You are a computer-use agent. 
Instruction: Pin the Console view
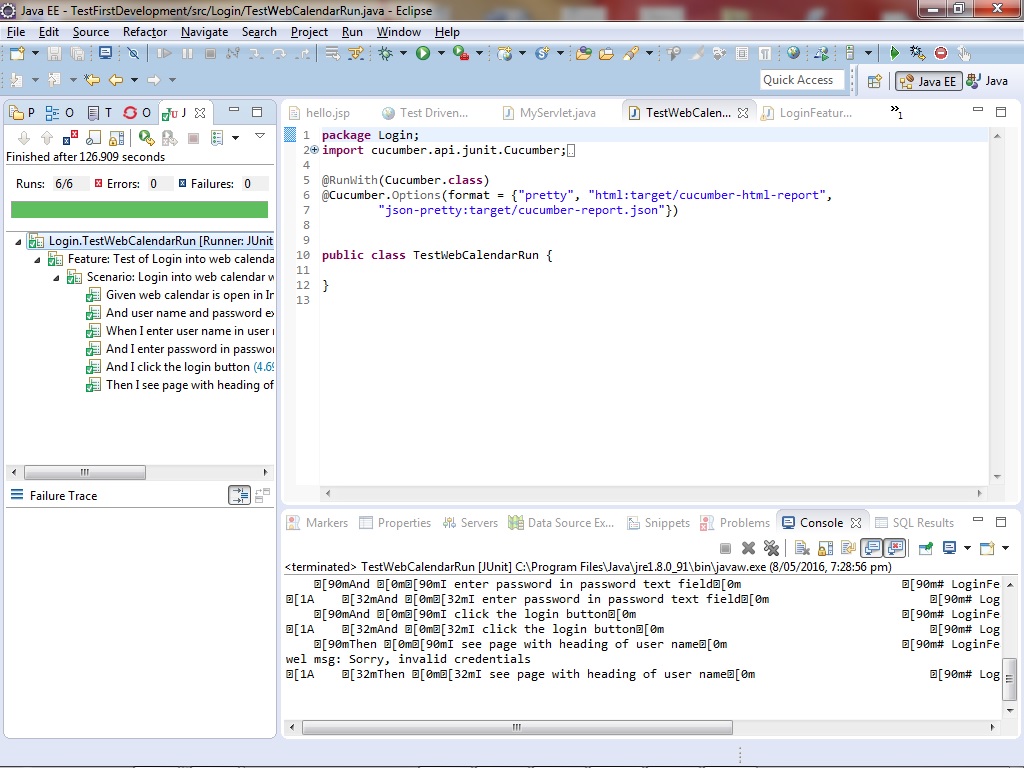(x=926, y=548)
